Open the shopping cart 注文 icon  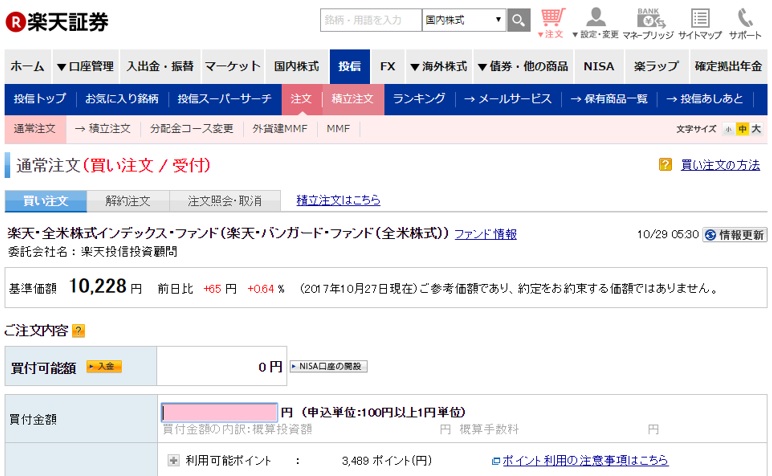(x=552, y=24)
